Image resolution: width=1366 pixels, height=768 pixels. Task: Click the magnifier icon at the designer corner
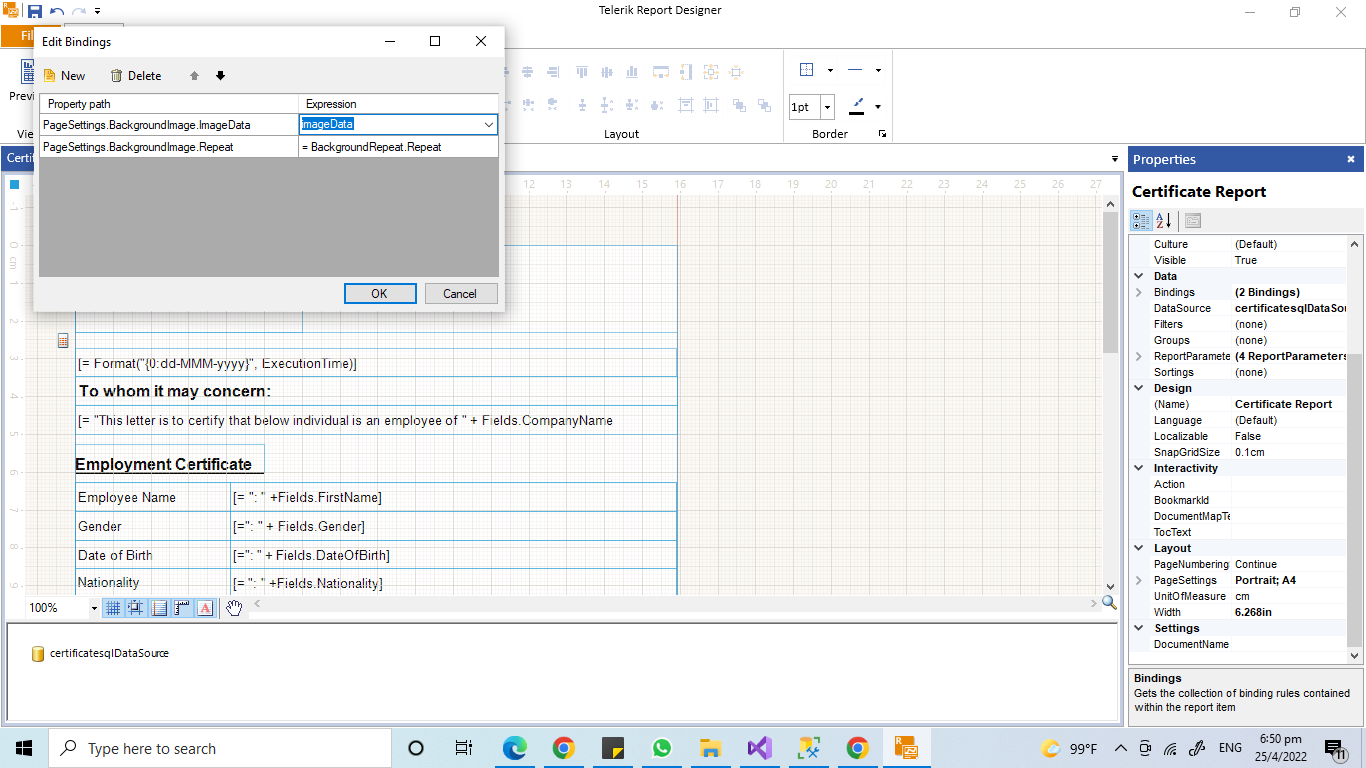coord(1109,602)
